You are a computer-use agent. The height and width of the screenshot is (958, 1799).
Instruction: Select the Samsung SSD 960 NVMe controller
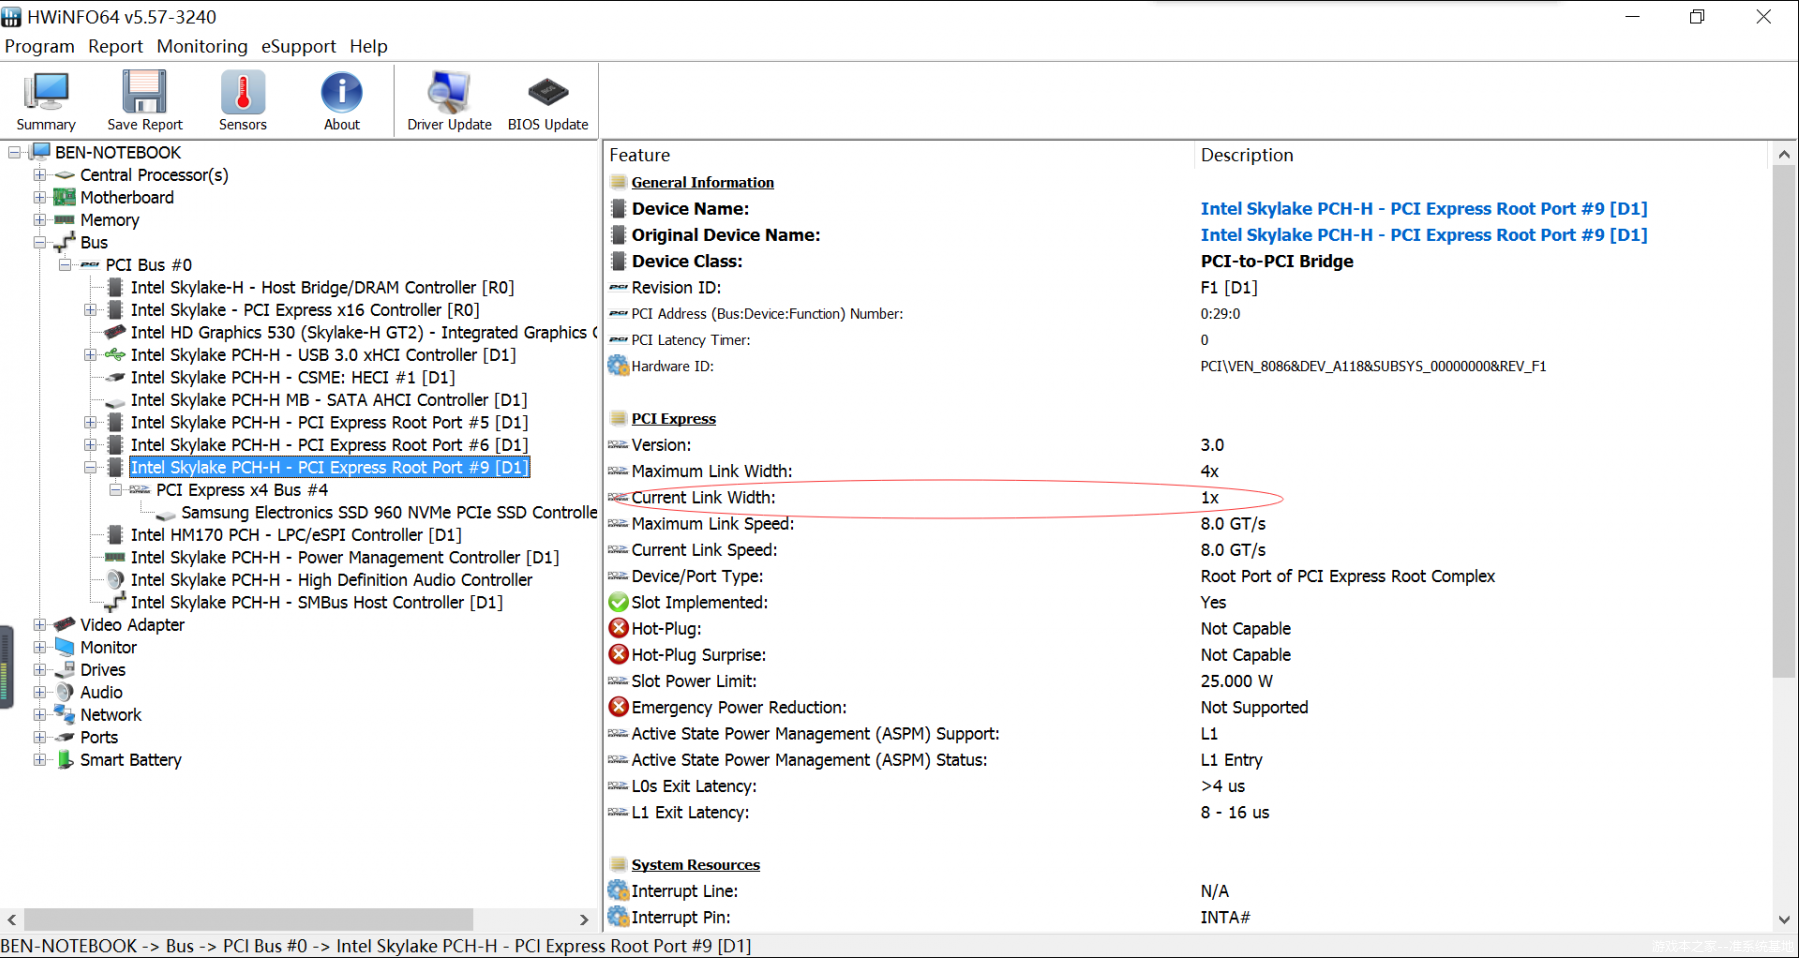[389, 512]
